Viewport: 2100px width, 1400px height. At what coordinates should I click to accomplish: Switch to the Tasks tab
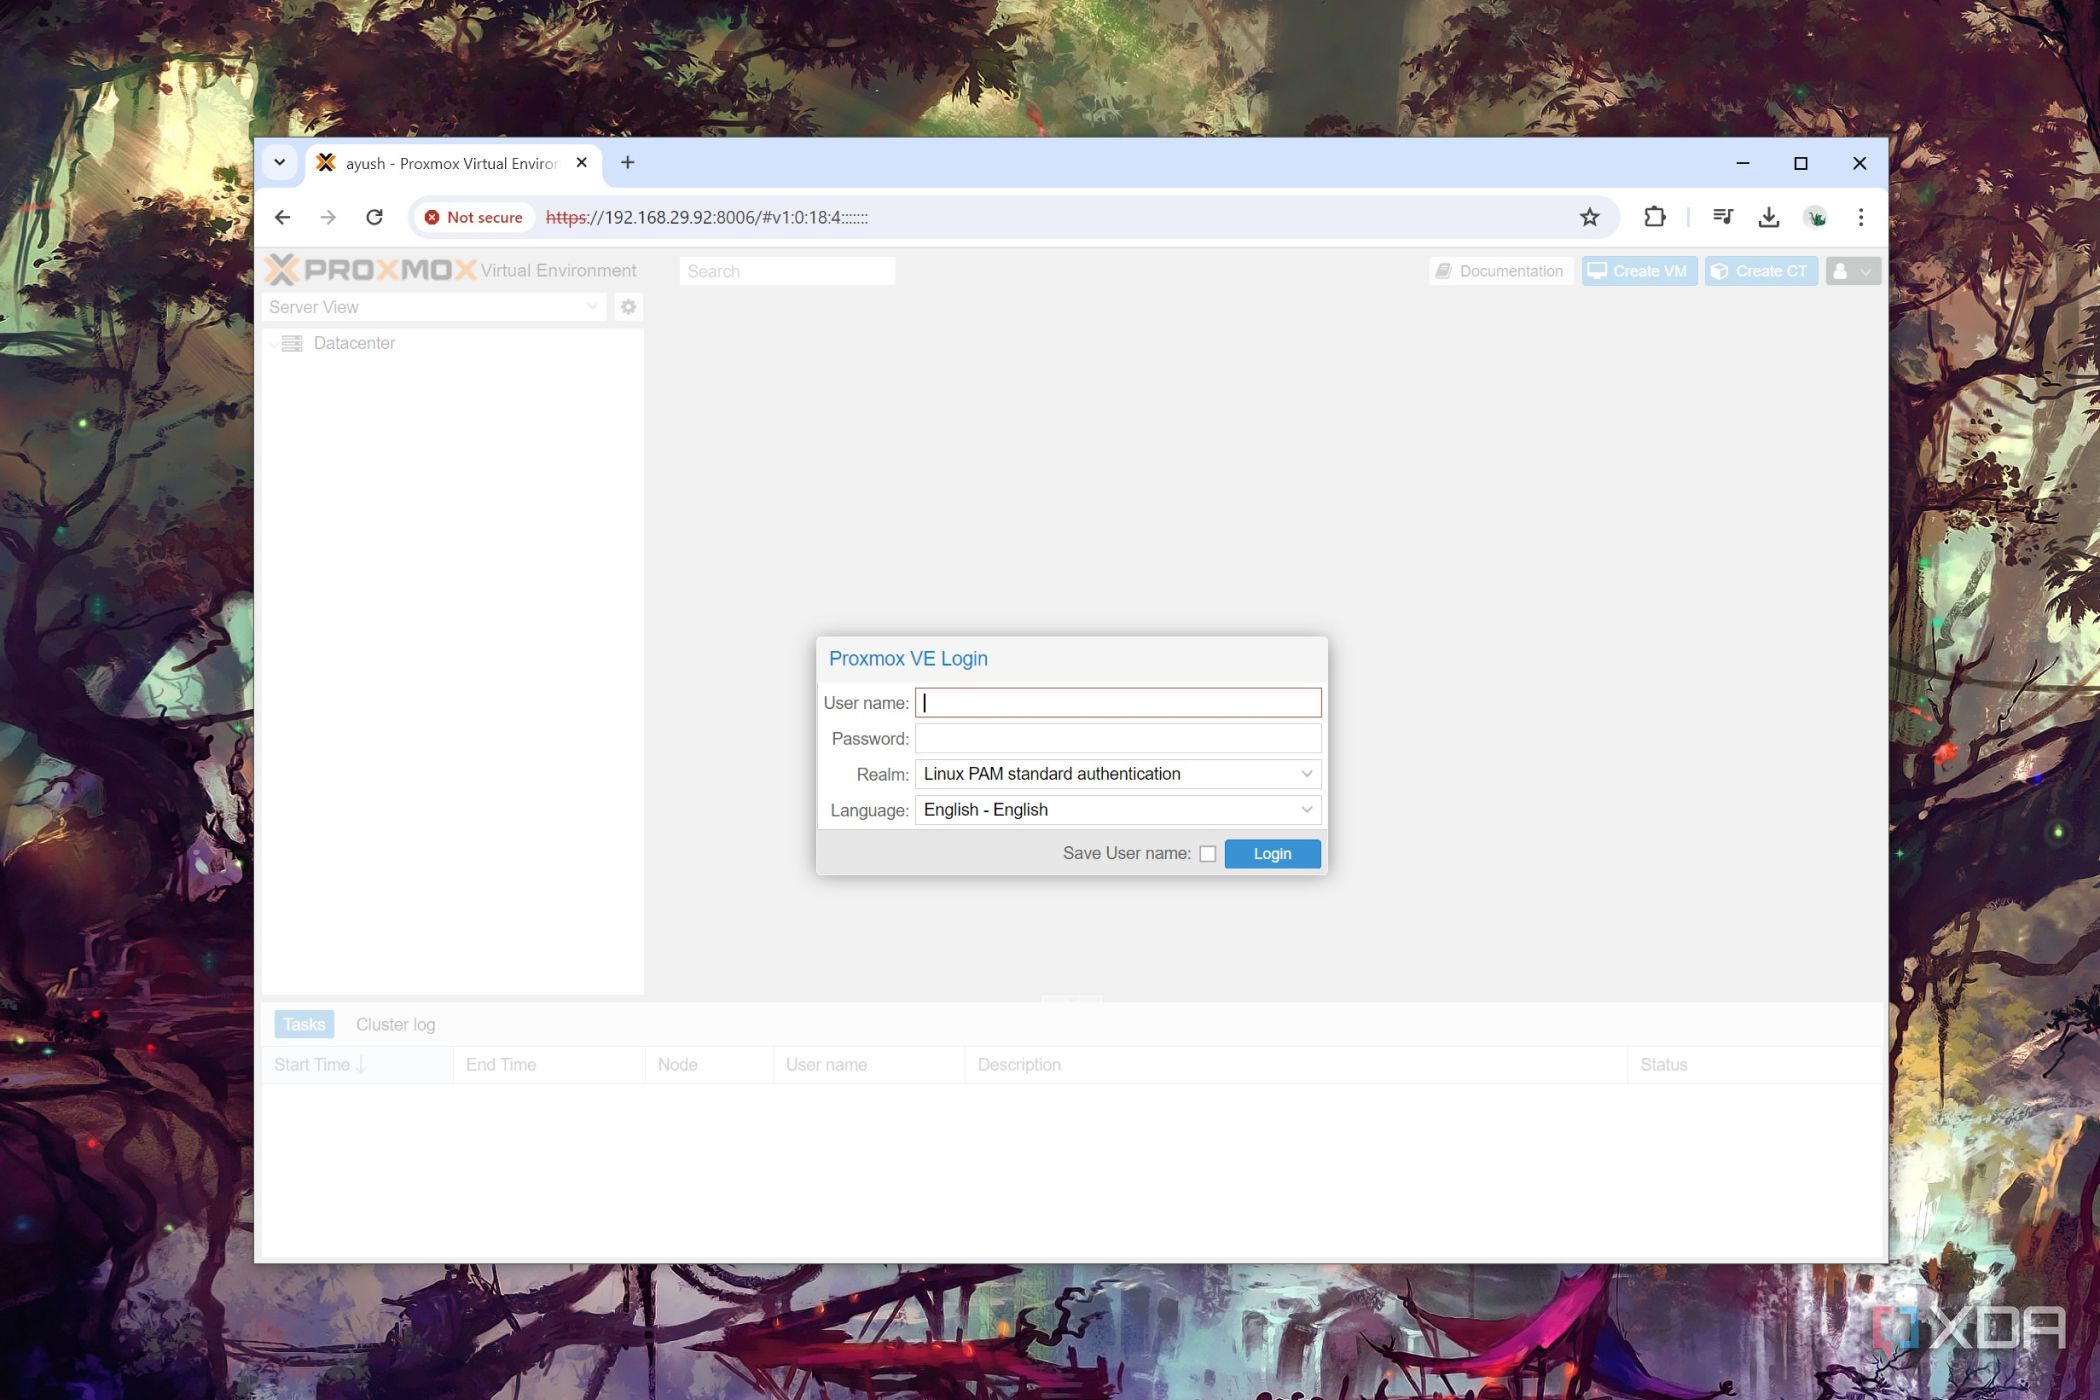304,1024
